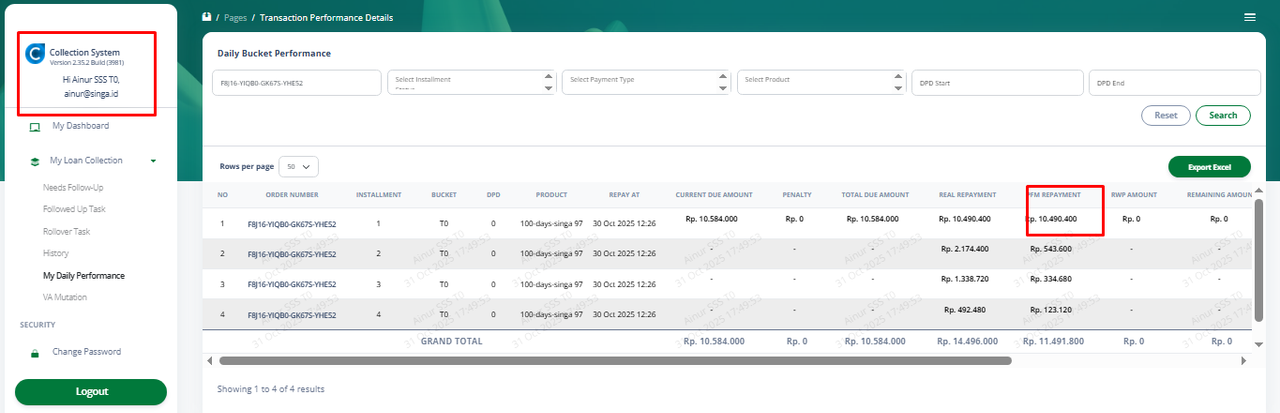Click grand total Rp. 11.491.800
Image resolution: width=1280 pixels, height=413 pixels.
pyautogui.click(x=1051, y=341)
